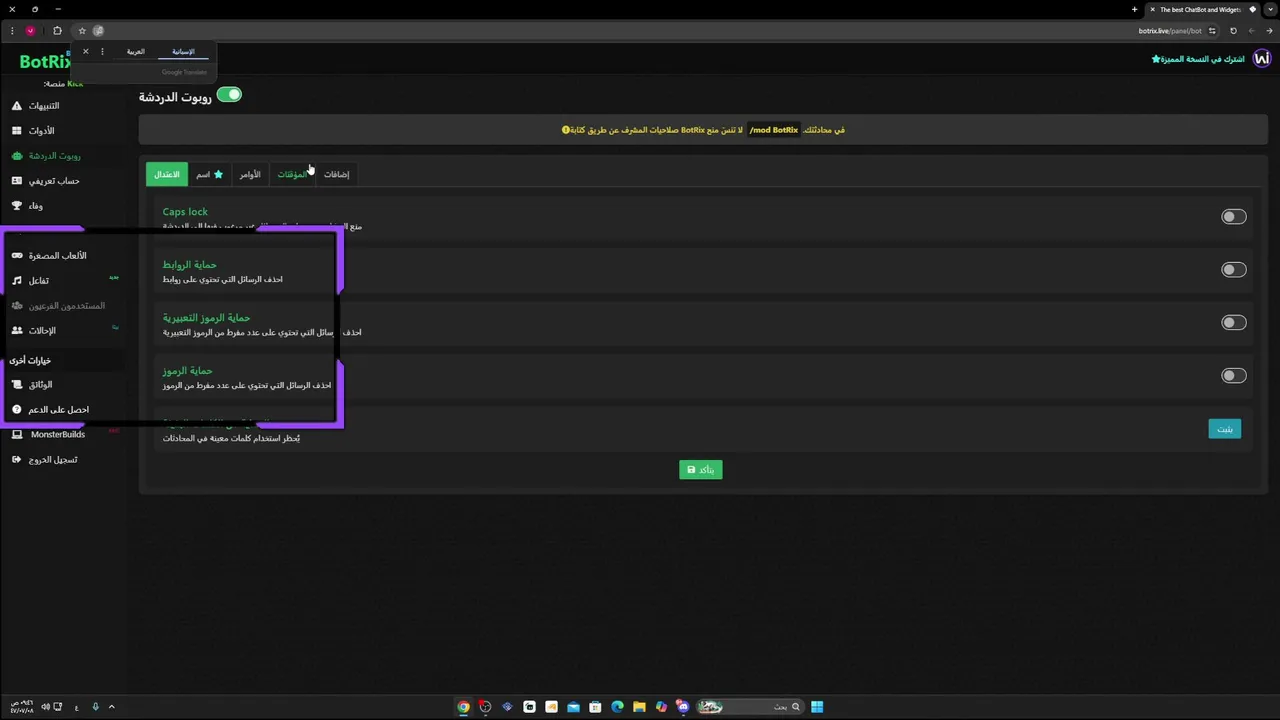Switch to the الأوامر tab
The image size is (1280, 720).
tap(250, 174)
